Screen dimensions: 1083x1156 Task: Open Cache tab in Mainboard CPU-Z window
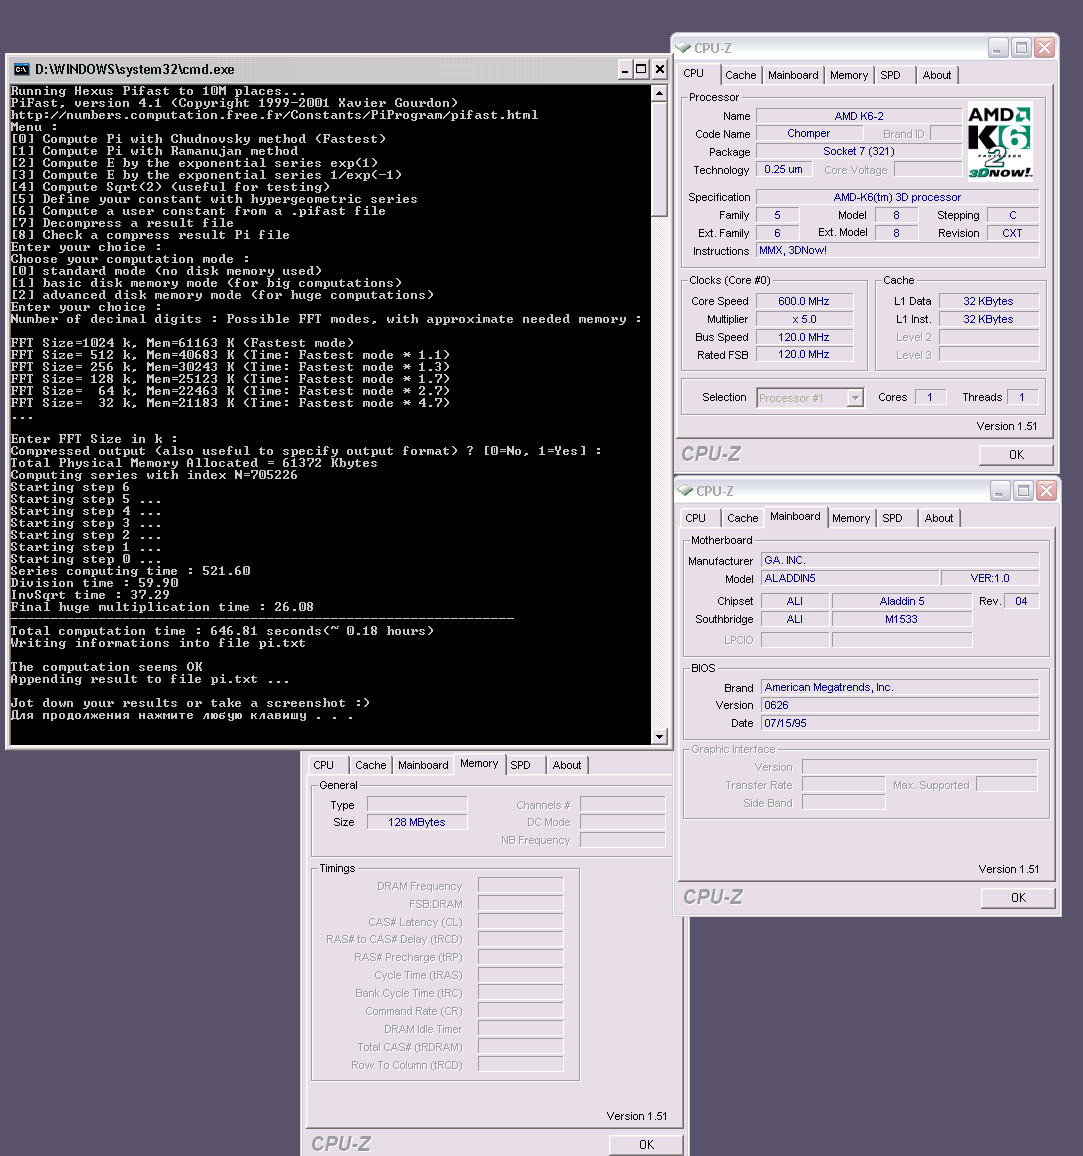(742, 518)
